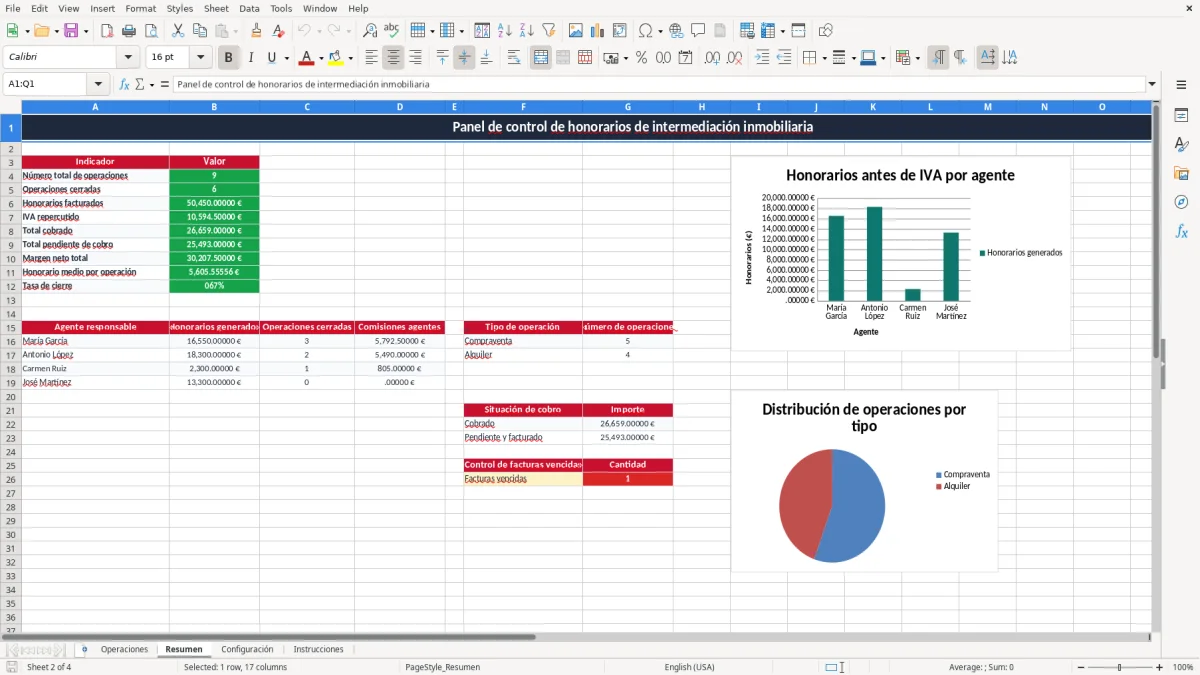
Task: Apply percent number format
Action: click(x=641, y=58)
